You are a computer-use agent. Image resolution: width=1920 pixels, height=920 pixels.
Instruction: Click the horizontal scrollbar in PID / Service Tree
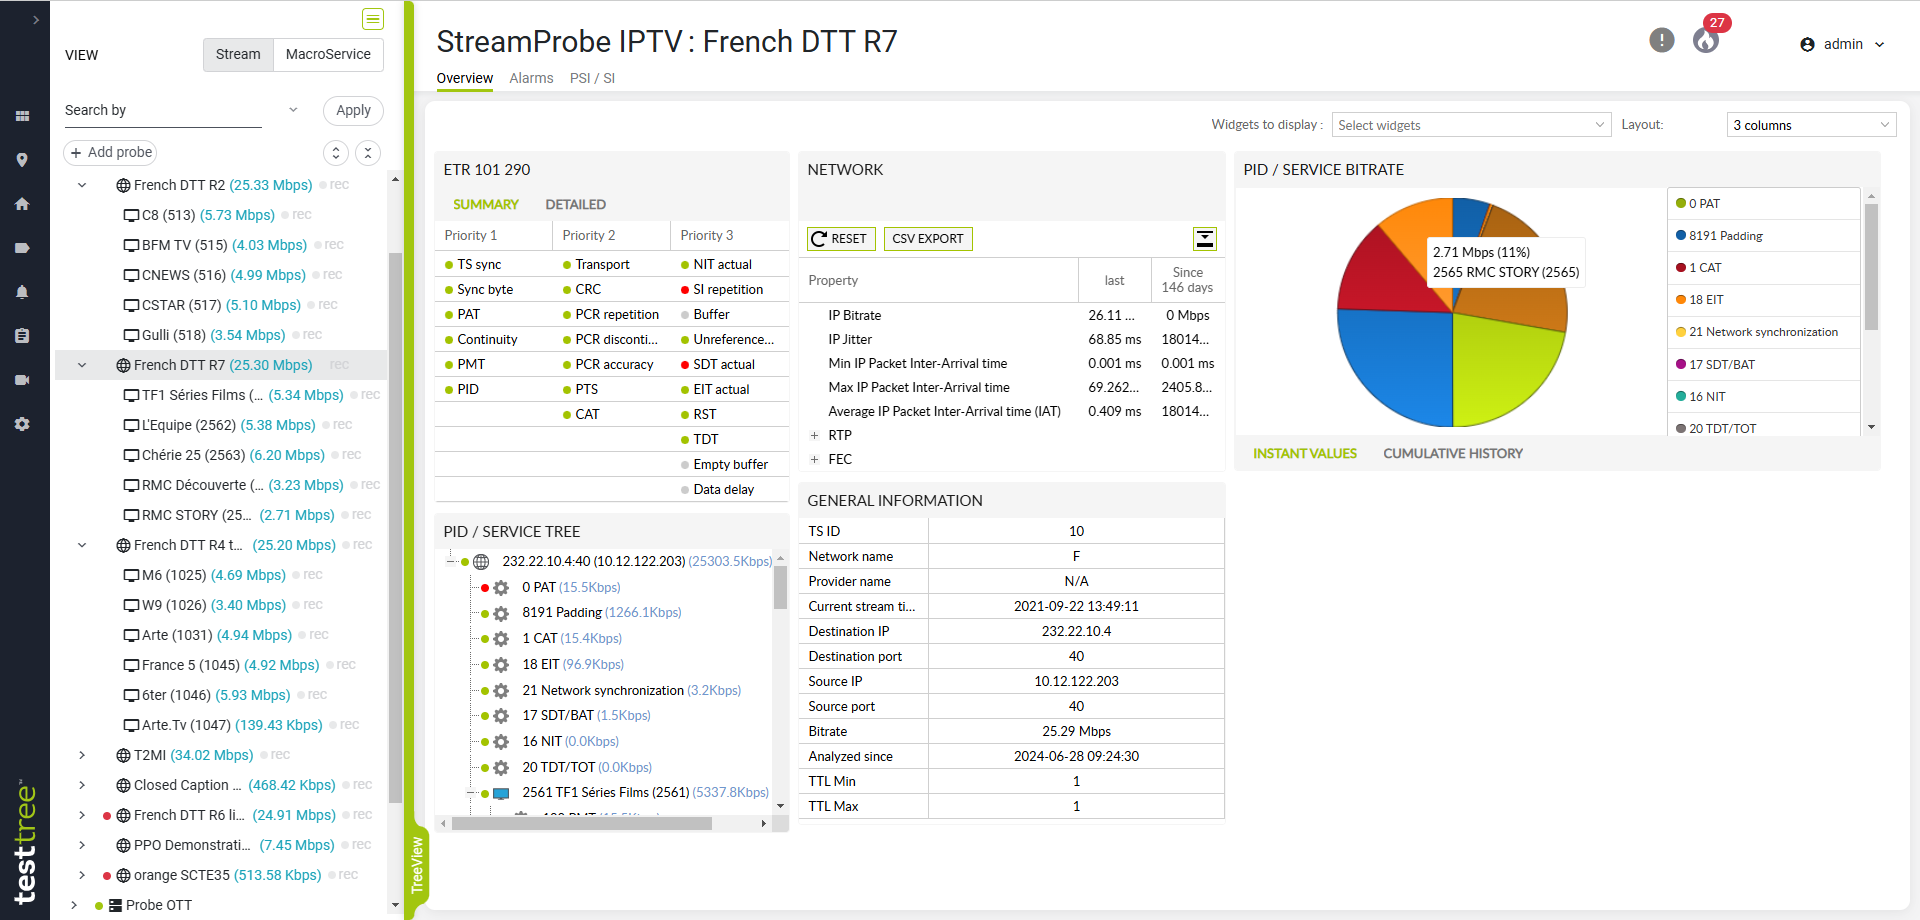(x=582, y=824)
